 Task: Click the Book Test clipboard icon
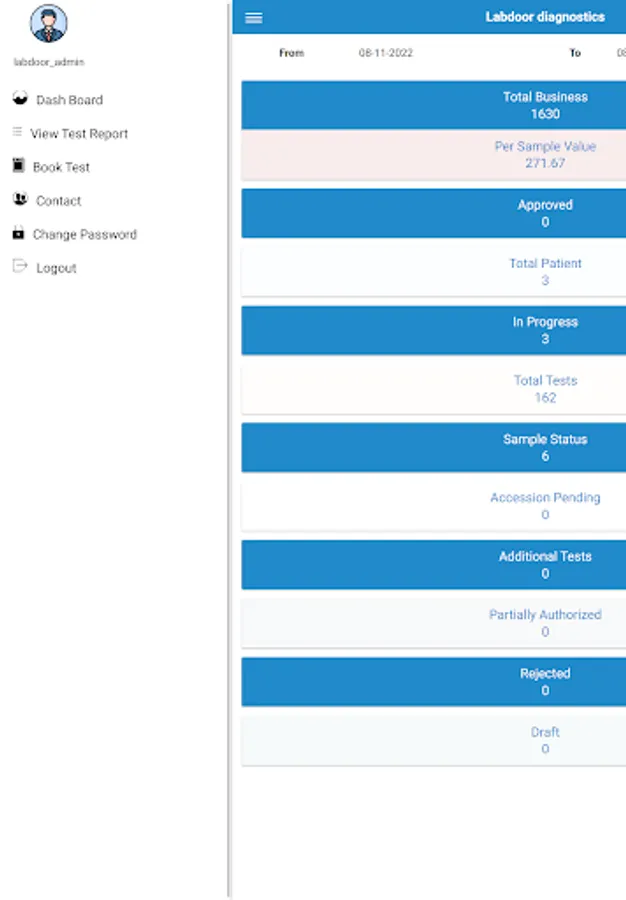point(18,166)
